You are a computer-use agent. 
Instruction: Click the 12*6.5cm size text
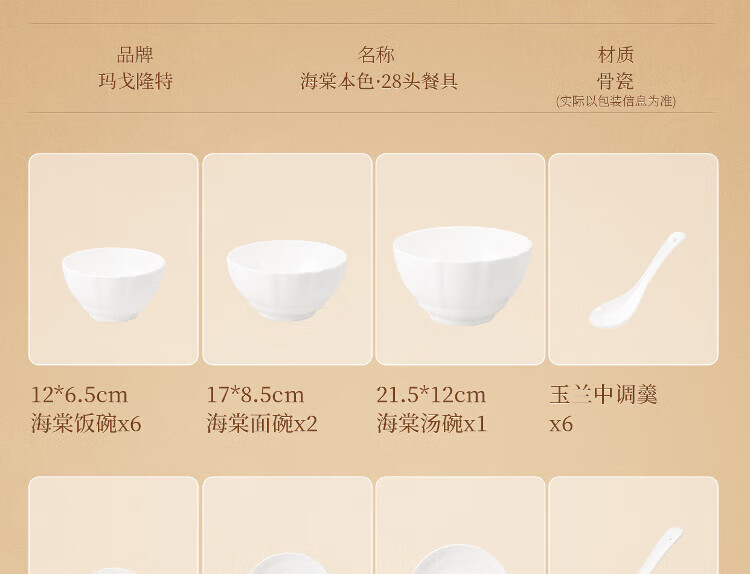79,395
